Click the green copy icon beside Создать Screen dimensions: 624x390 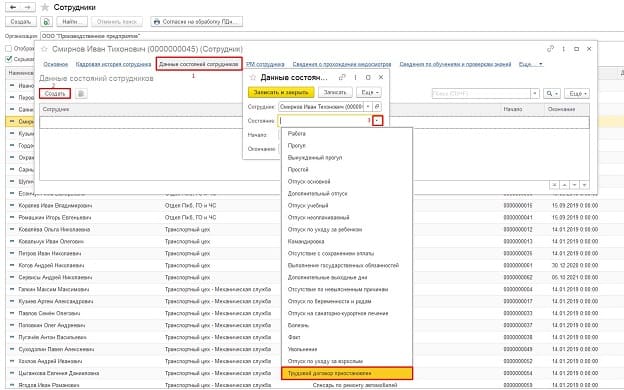click(x=47, y=21)
